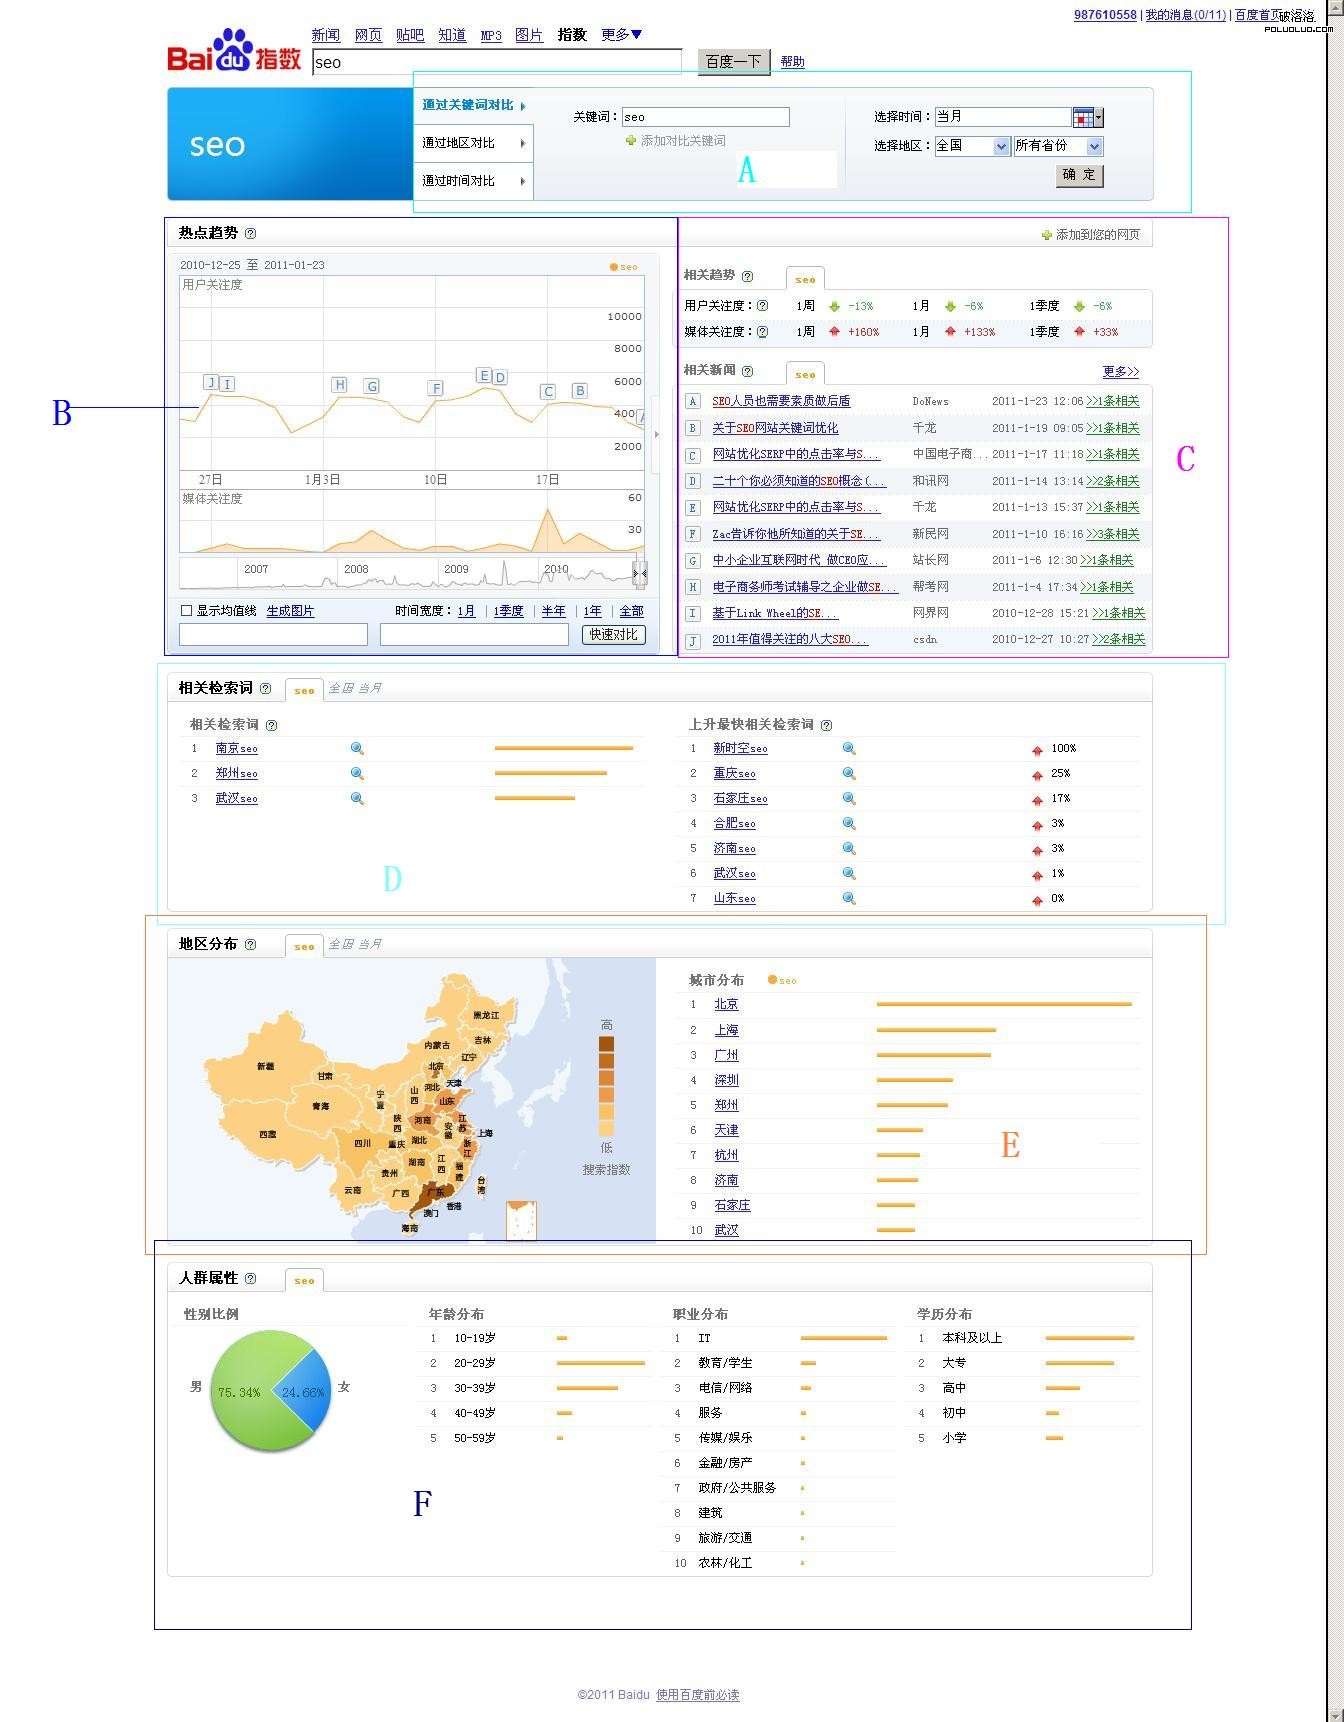Click the help icon next to 热点趋势

[250, 234]
